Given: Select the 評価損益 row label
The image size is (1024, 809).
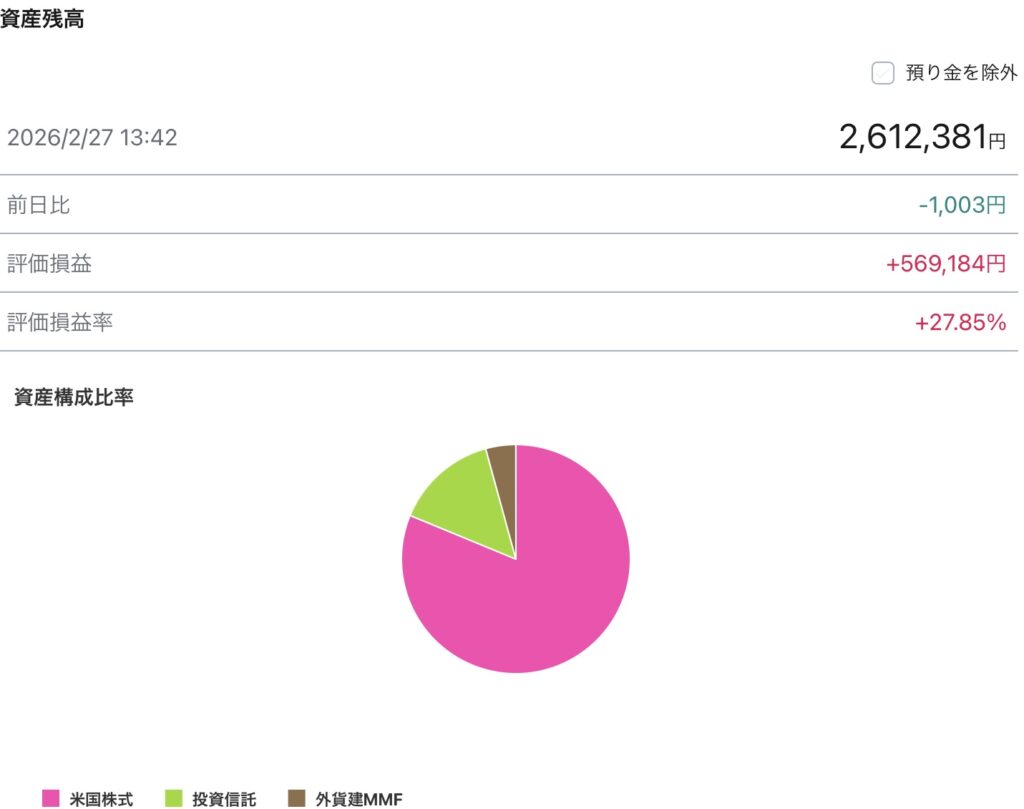Looking at the screenshot, I should [x=49, y=264].
